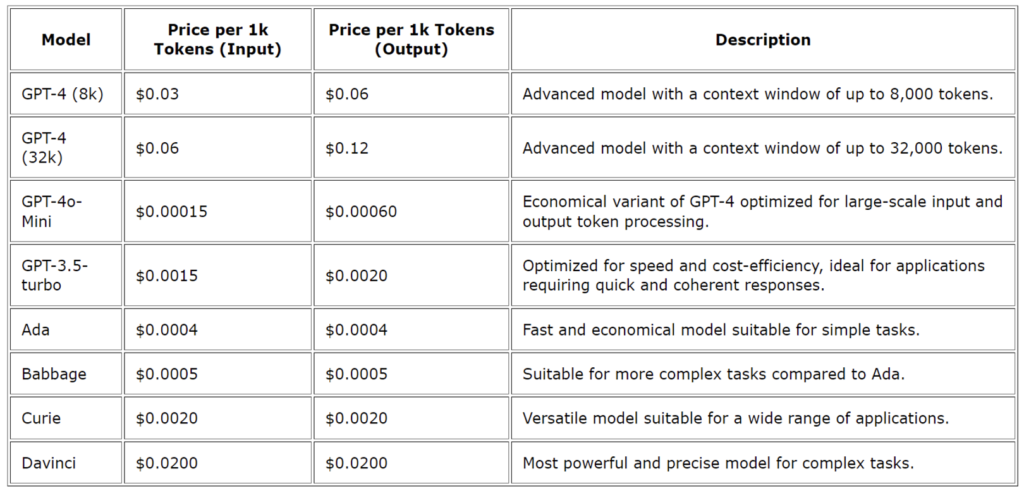This screenshot has width=1024, height=493.
Task: Select the GPT-4 (32k) model cell
Action: [66, 148]
